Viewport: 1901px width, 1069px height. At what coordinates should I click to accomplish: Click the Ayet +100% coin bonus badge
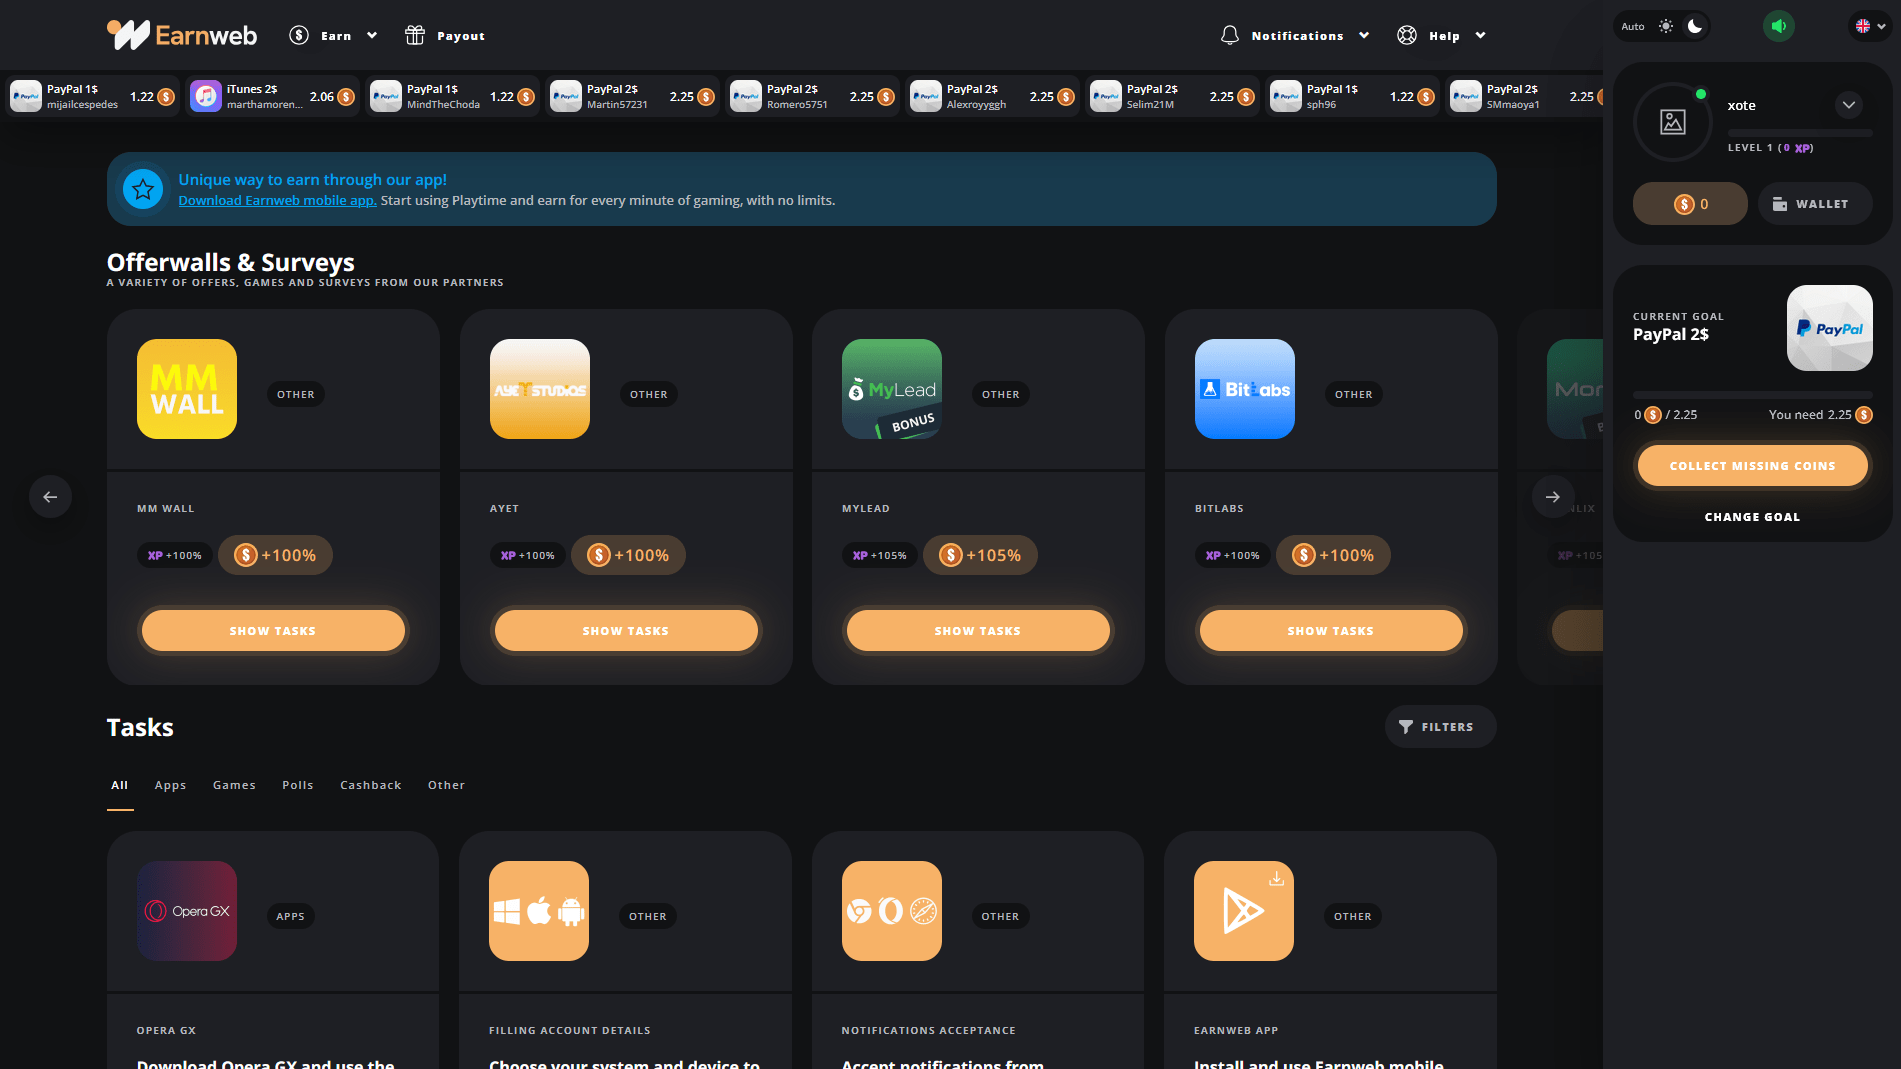628,555
